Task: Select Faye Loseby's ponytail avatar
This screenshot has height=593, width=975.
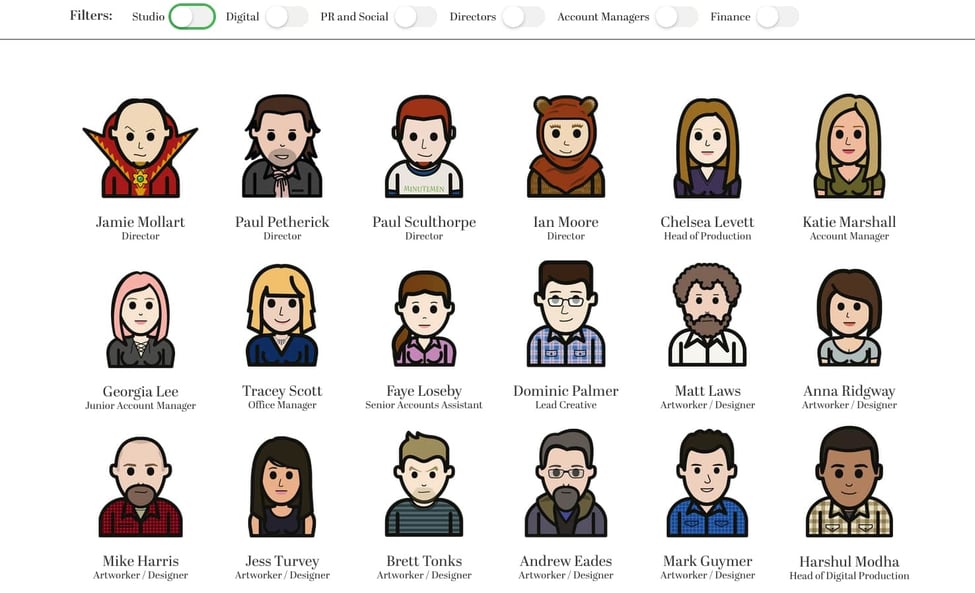Action: 424,318
